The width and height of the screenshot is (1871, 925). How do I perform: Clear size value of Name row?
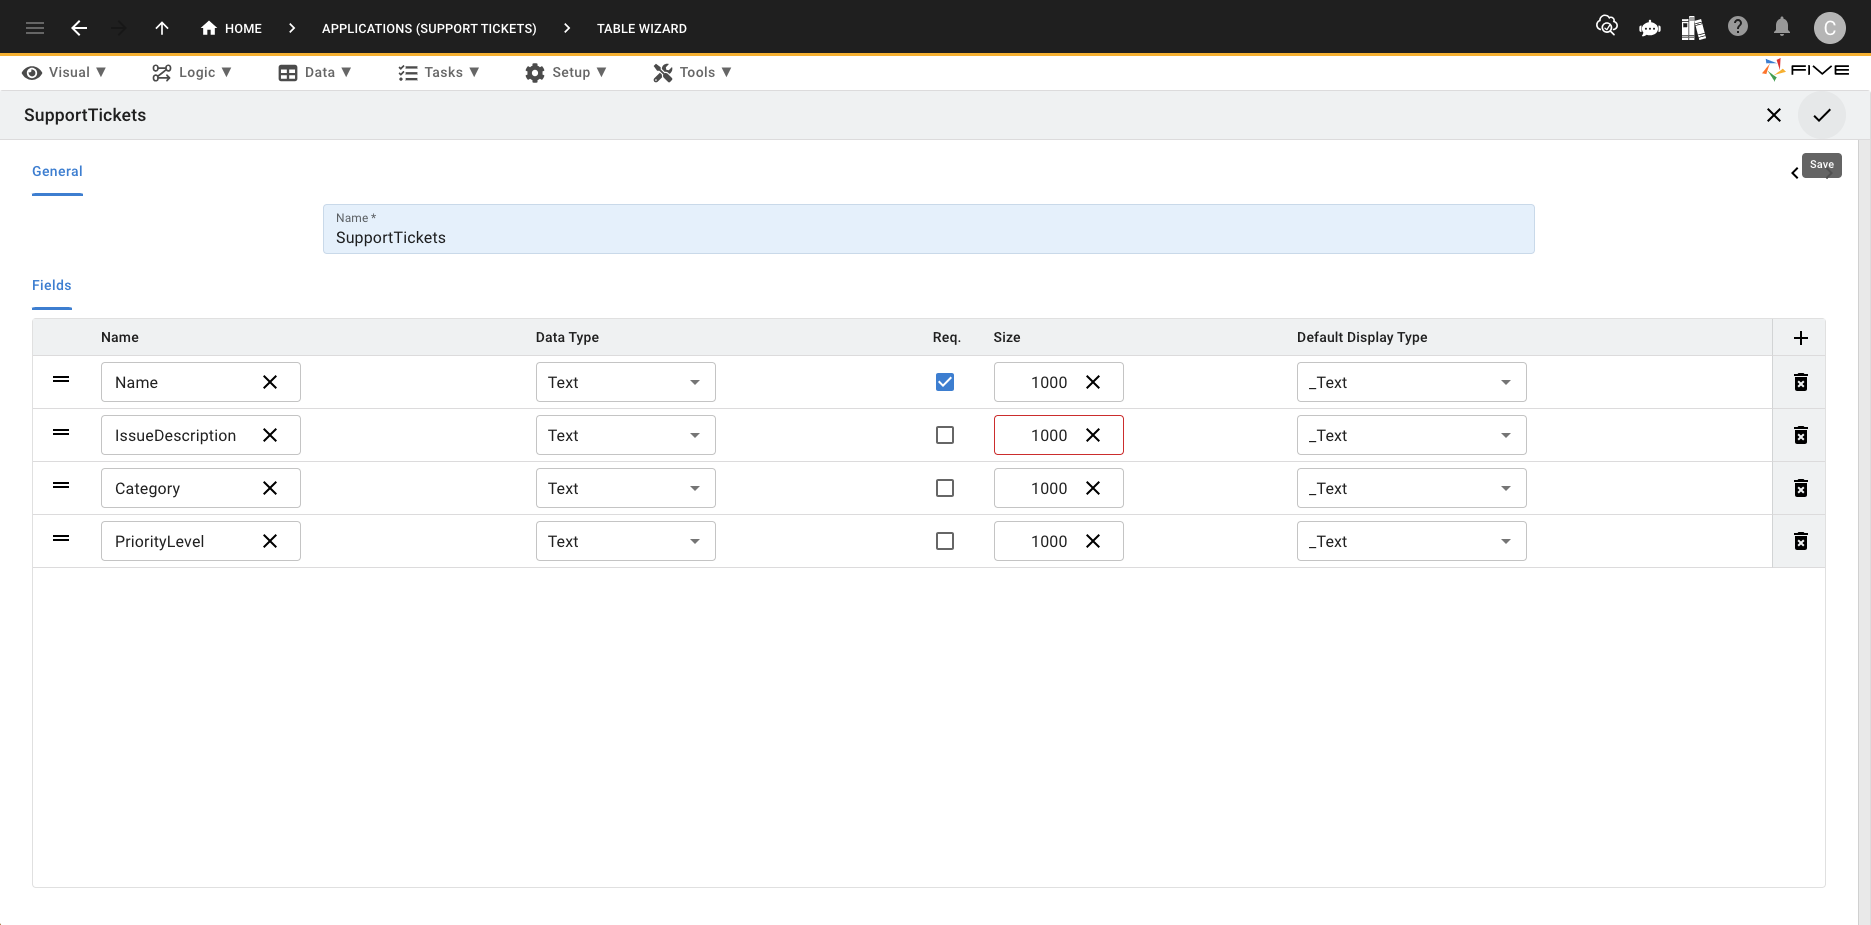click(1093, 382)
